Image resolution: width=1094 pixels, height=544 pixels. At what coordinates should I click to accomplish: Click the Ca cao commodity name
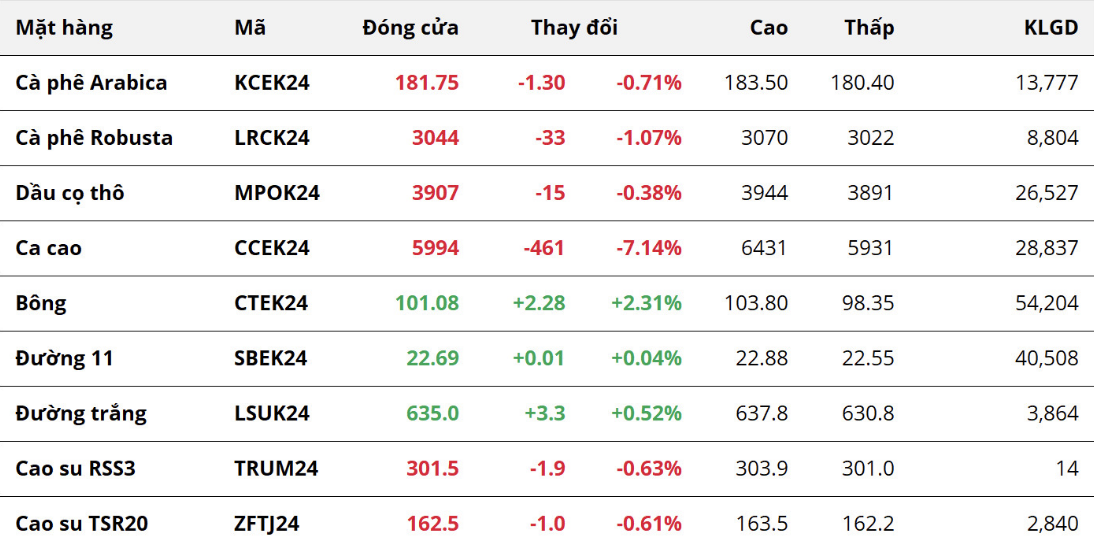pyautogui.click(x=49, y=248)
